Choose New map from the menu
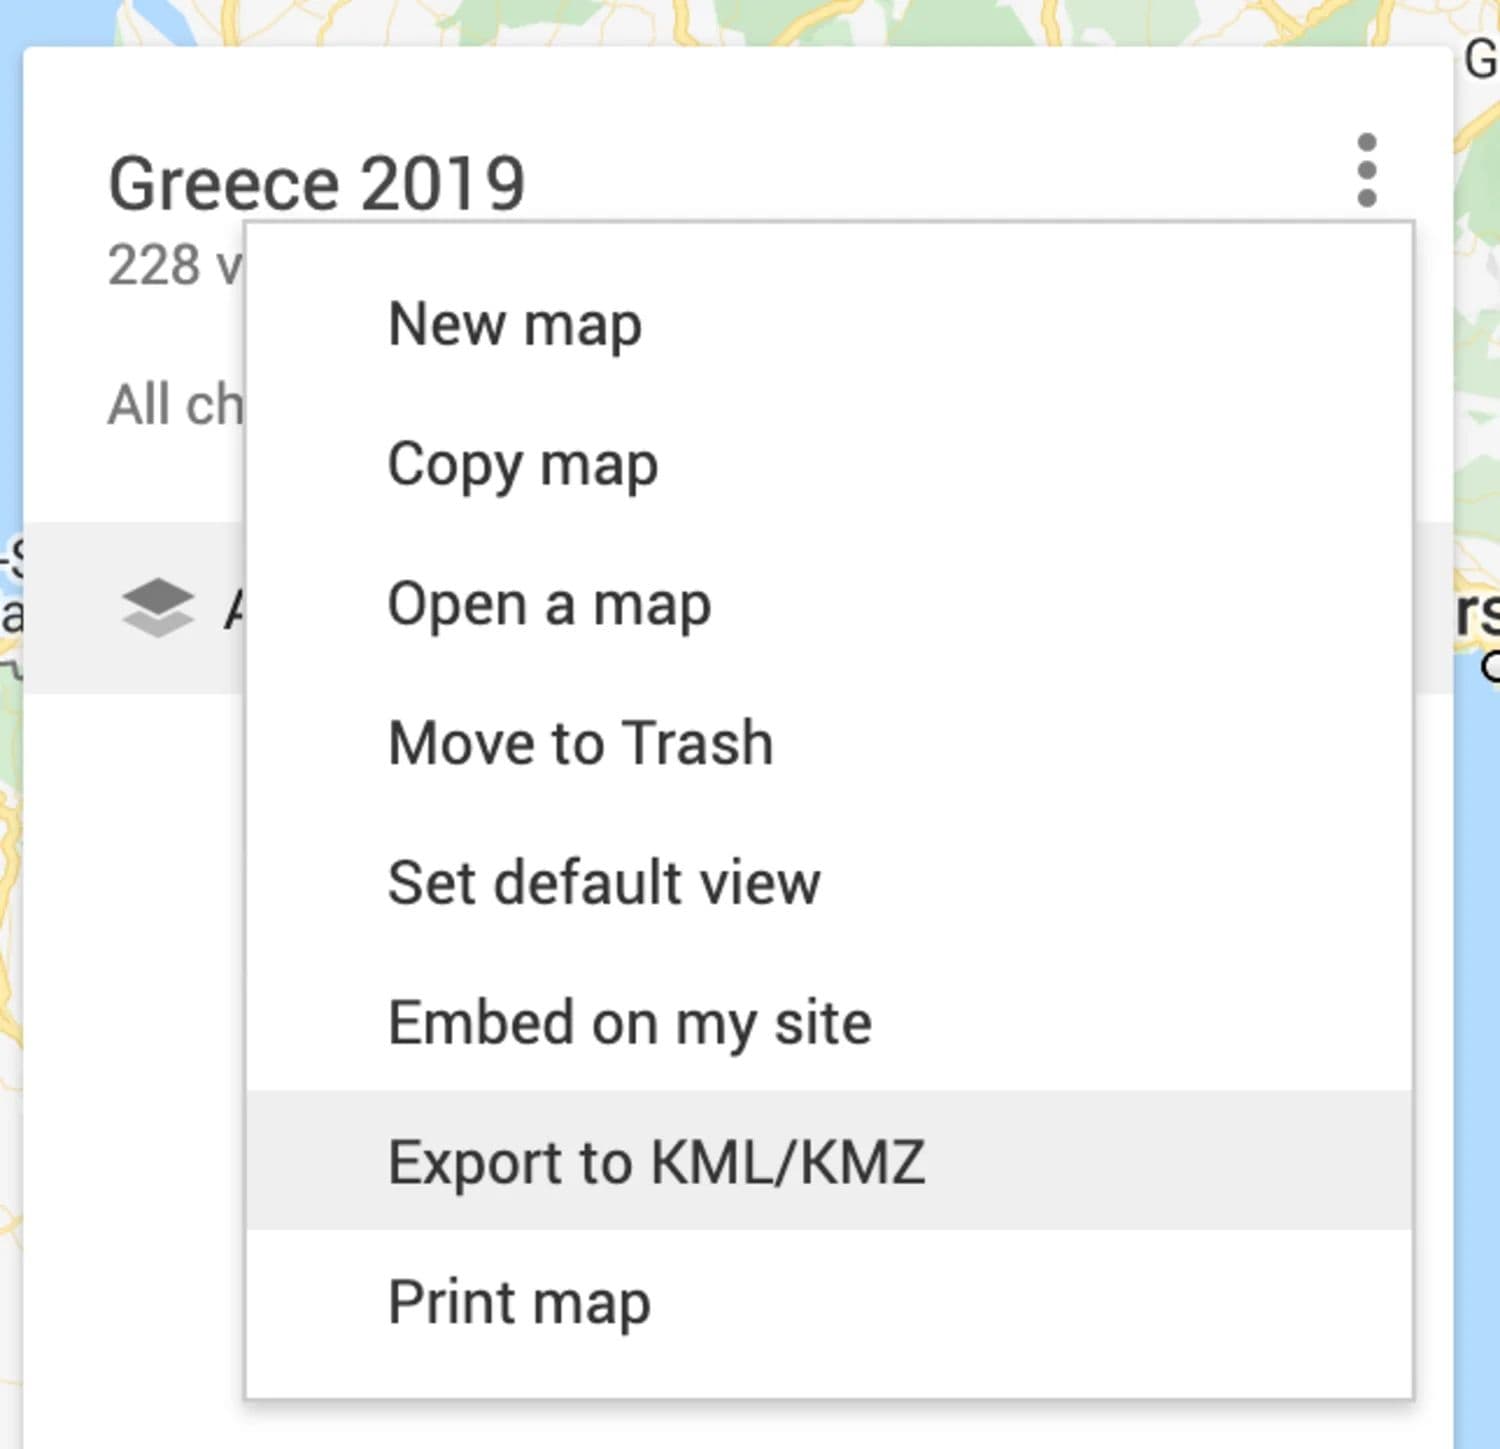1500x1449 pixels. tap(829, 324)
